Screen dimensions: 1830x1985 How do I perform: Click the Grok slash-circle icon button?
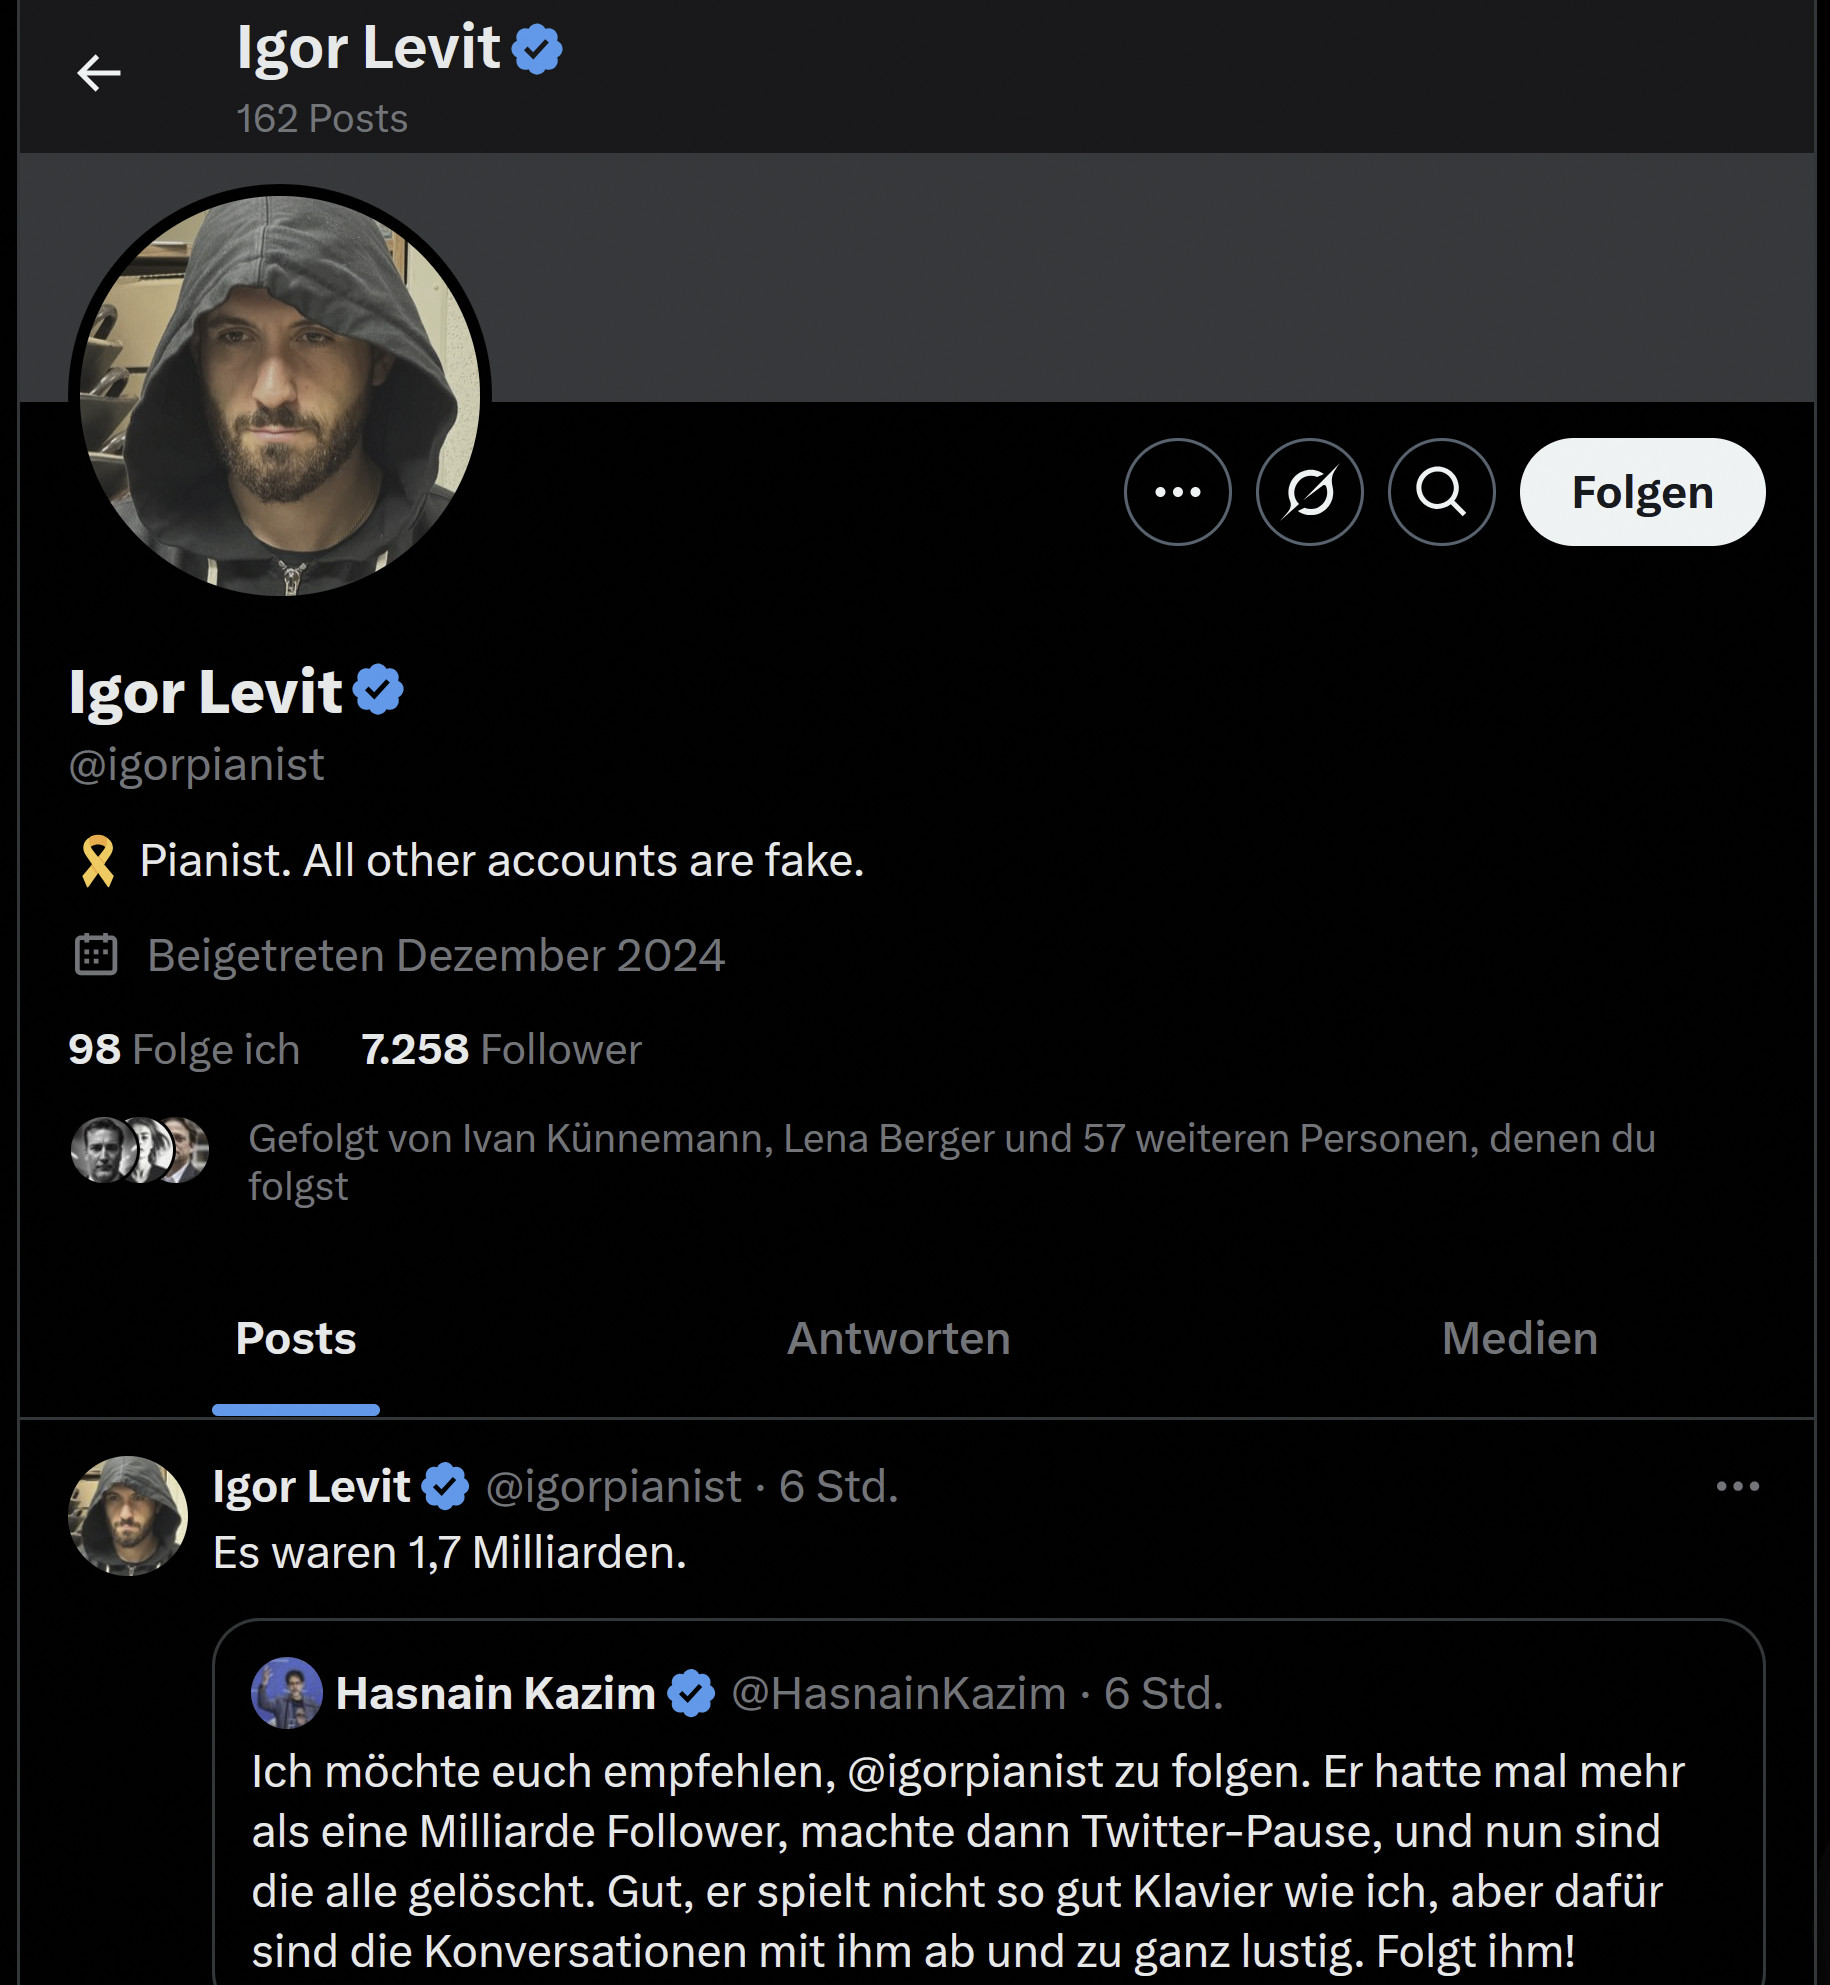1309,492
